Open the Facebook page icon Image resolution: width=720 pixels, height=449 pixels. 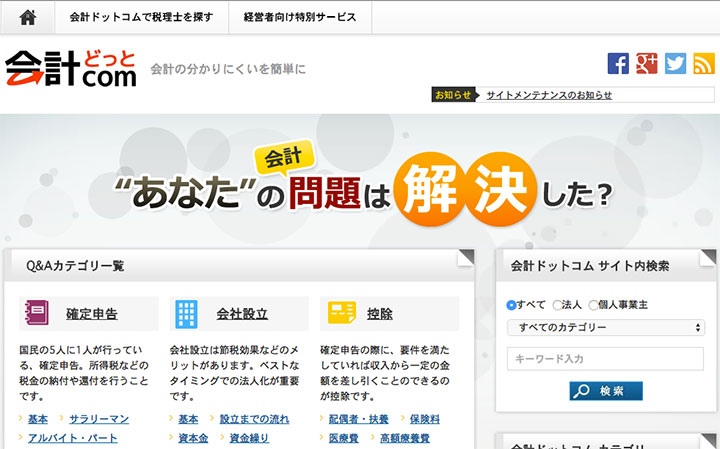tap(618, 63)
